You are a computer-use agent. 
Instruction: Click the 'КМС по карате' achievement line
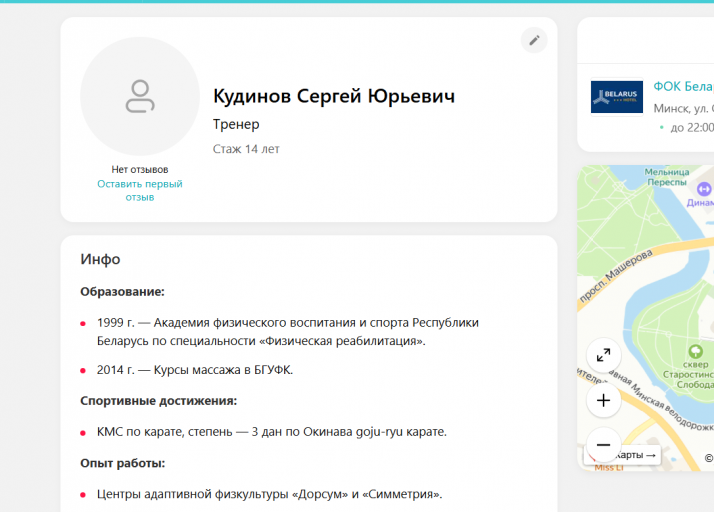coord(272,432)
